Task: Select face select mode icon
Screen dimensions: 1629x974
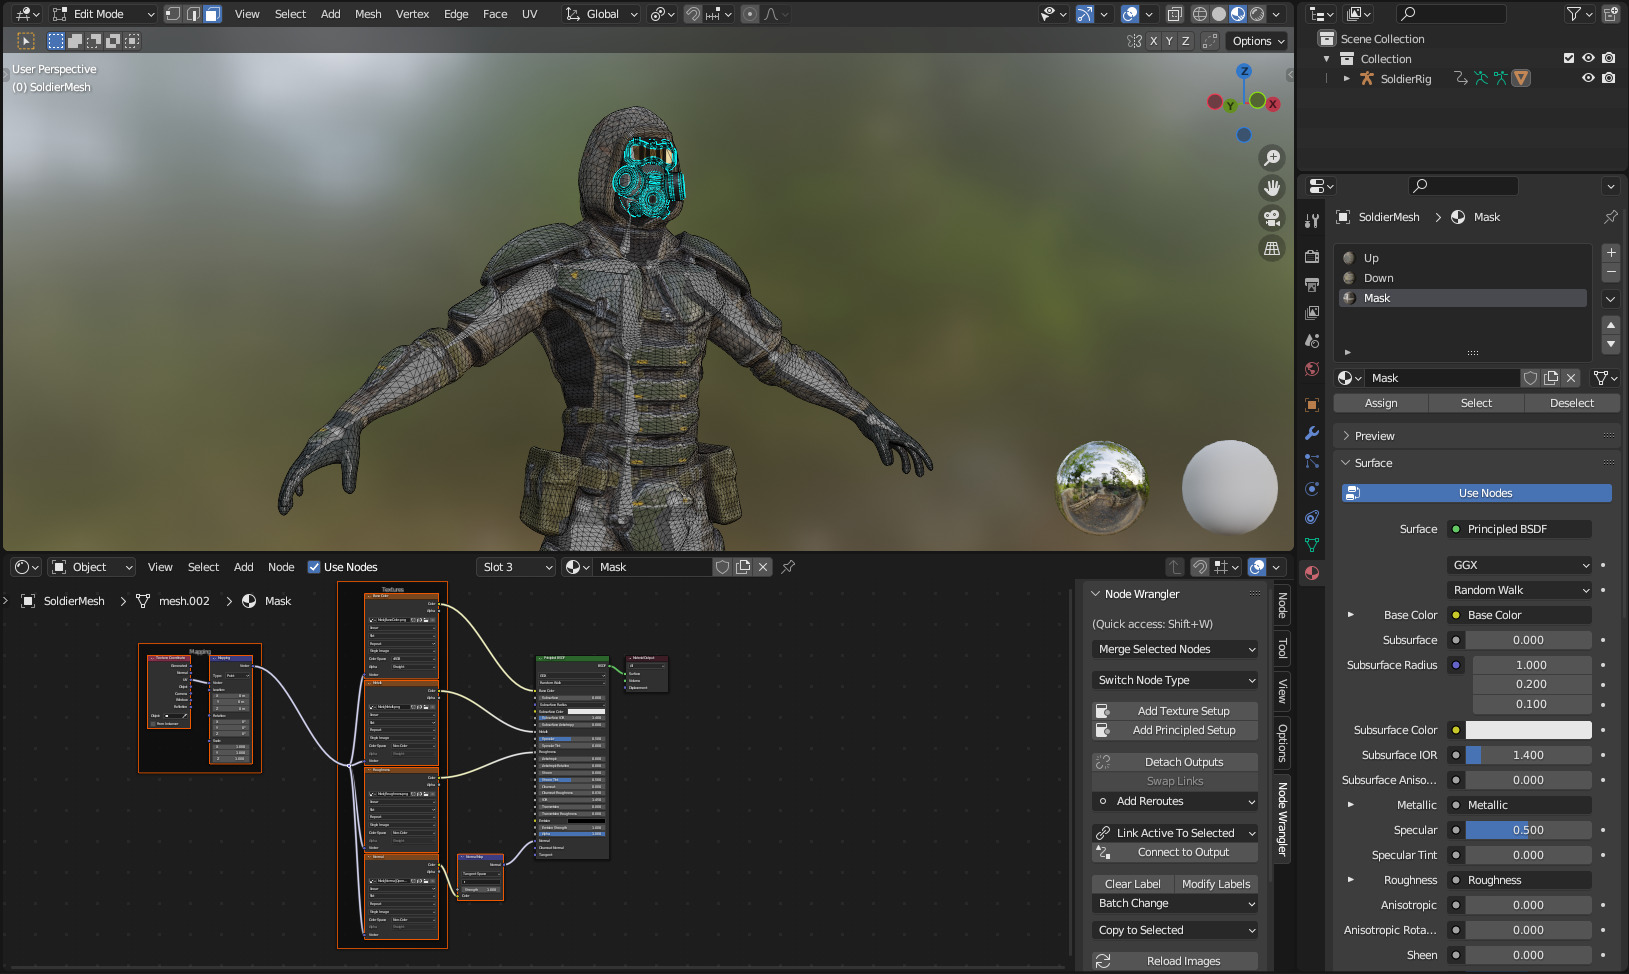Action: point(212,14)
